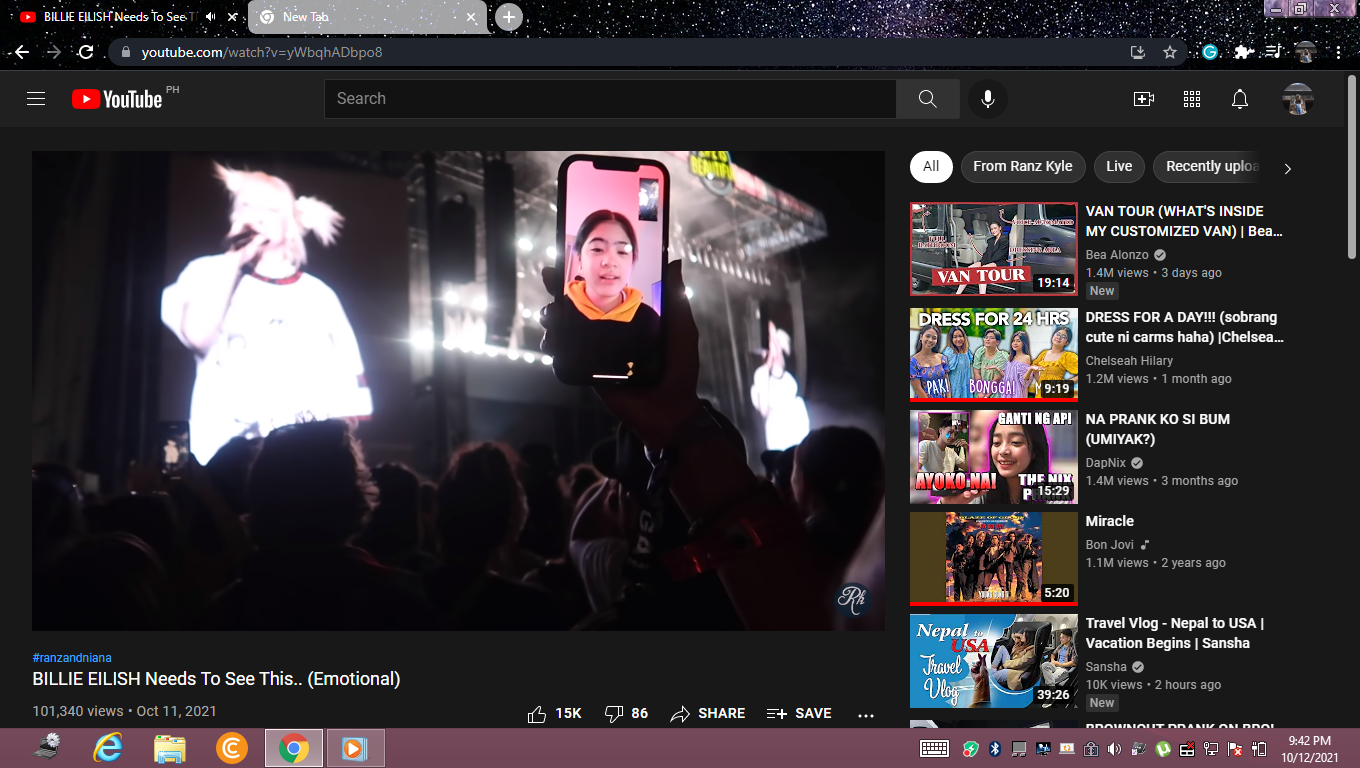Open the Chrome three-dot menu
Image resolution: width=1360 pixels, height=768 pixels.
(x=1338, y=52)
